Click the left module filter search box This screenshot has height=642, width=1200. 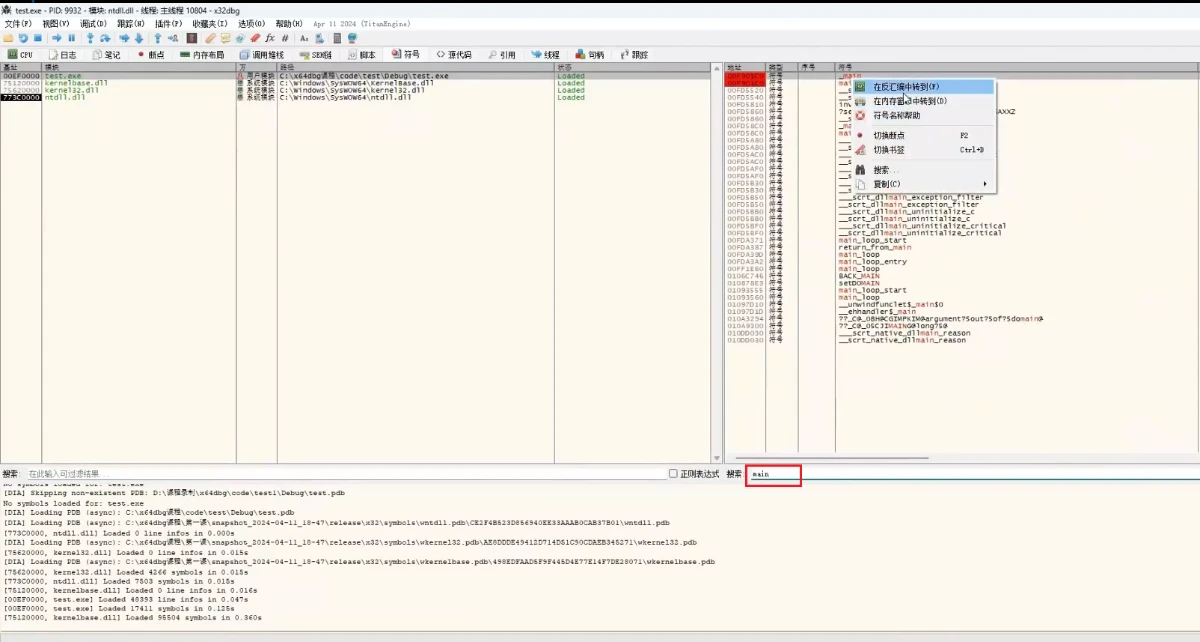tap(340, 474)
